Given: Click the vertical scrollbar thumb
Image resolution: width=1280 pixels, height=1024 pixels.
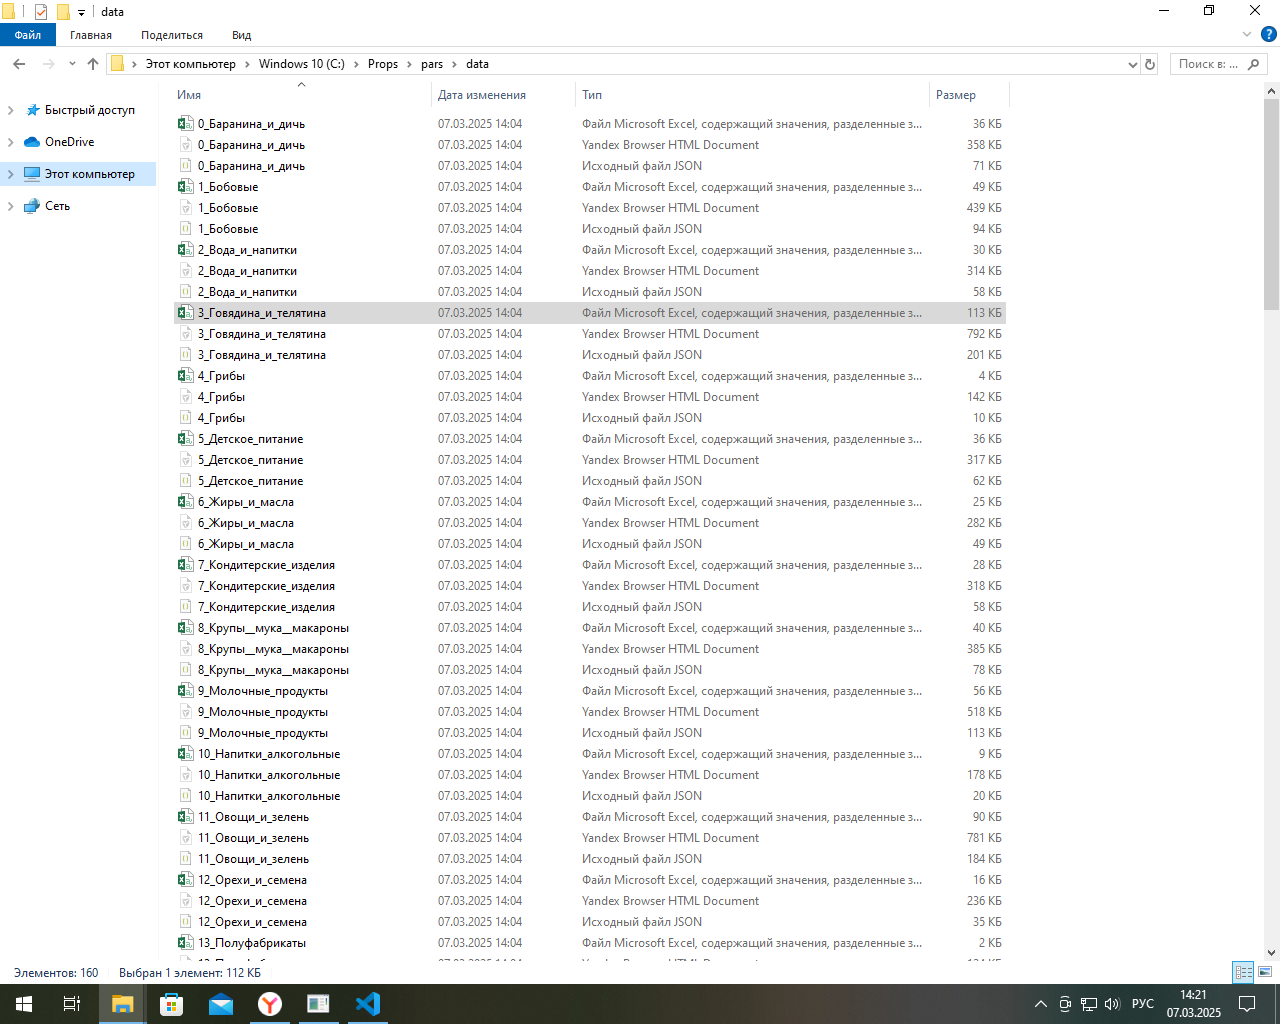Looking at the screenshot, I should click(1272, 204).
